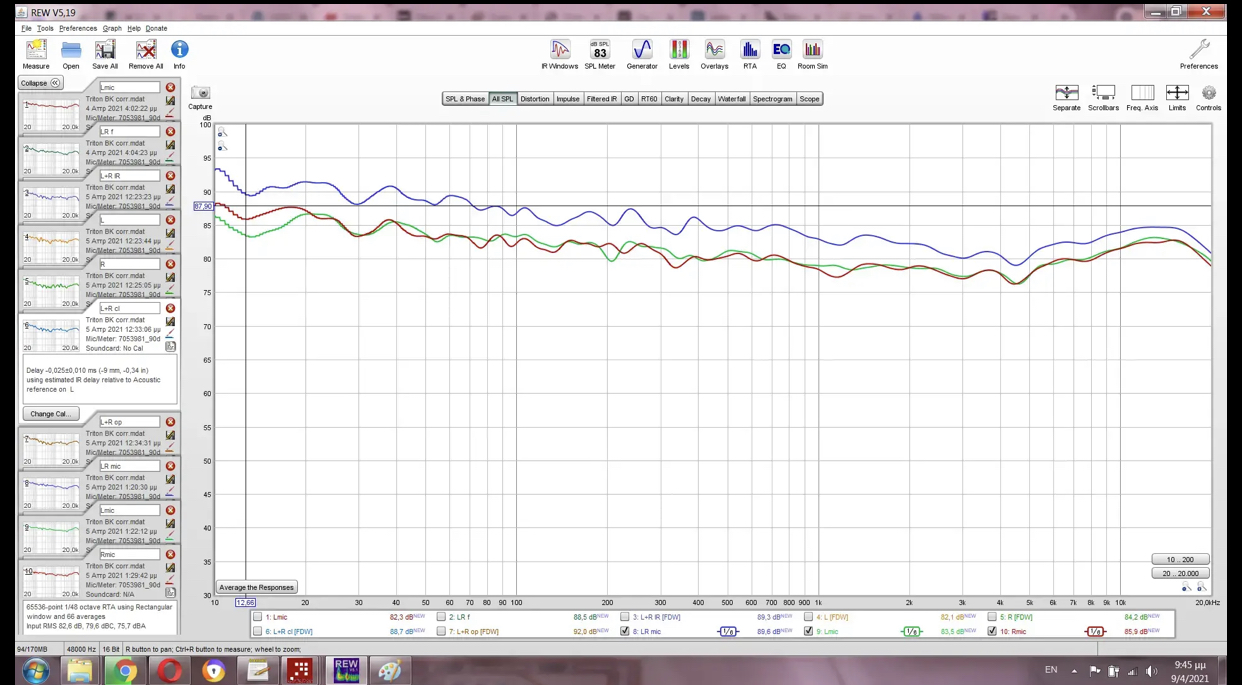The height and width of the screenshot is (685, 1242).
Task: Check the 7: L+R op [FDW] trace
Action: [441, 632]
